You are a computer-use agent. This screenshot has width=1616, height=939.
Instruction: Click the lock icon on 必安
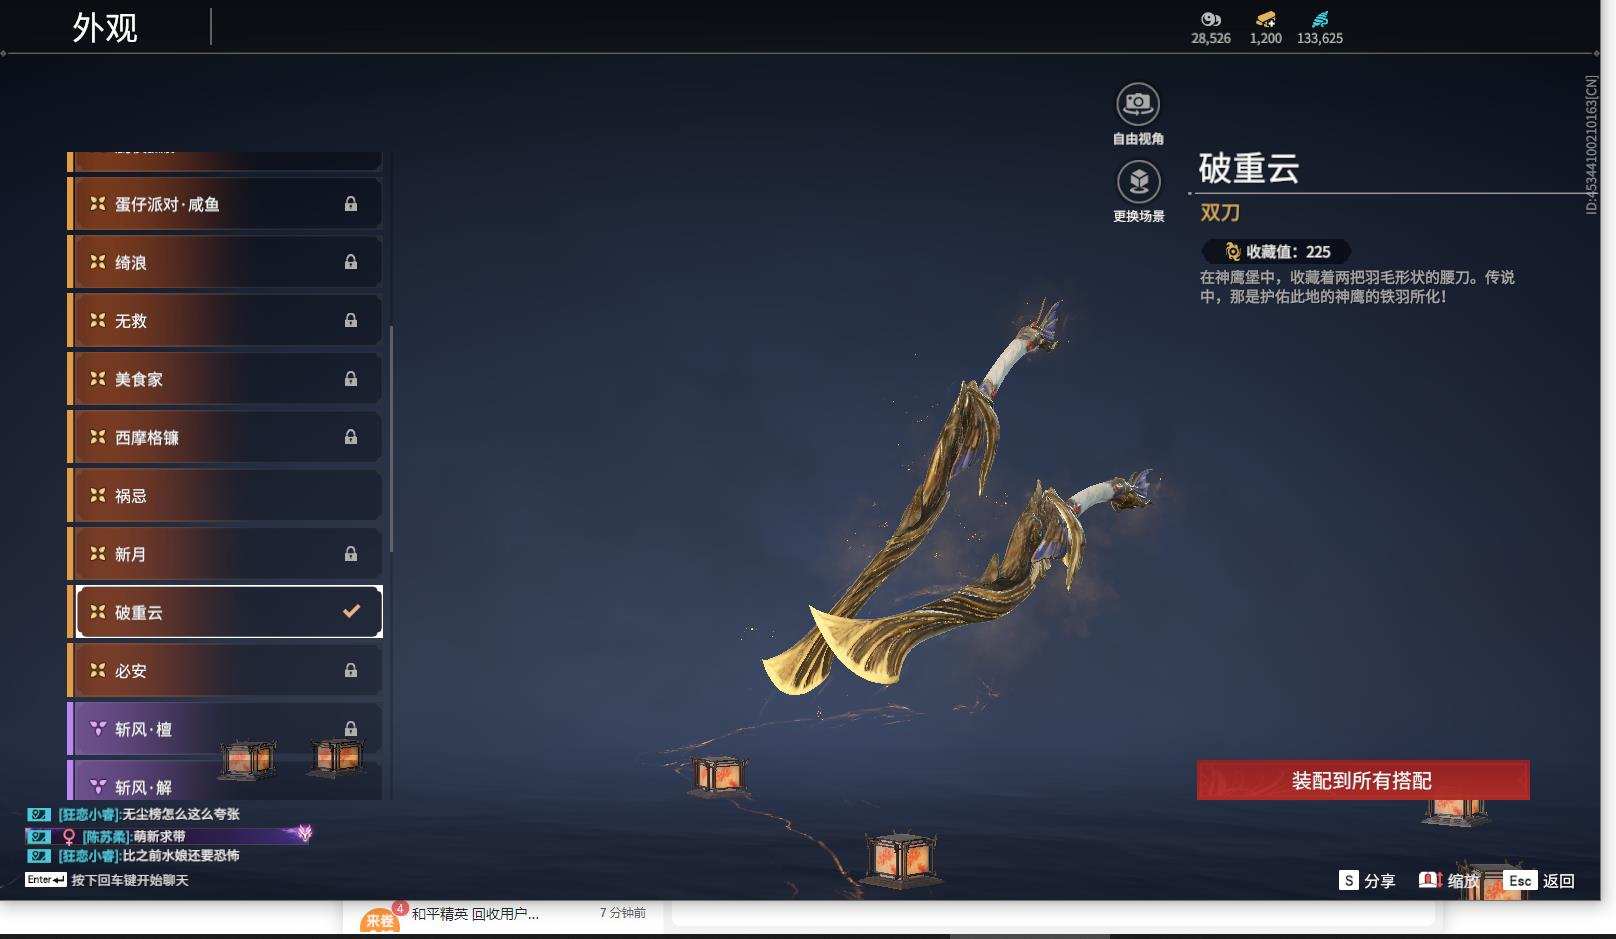(x=351, y=670)
